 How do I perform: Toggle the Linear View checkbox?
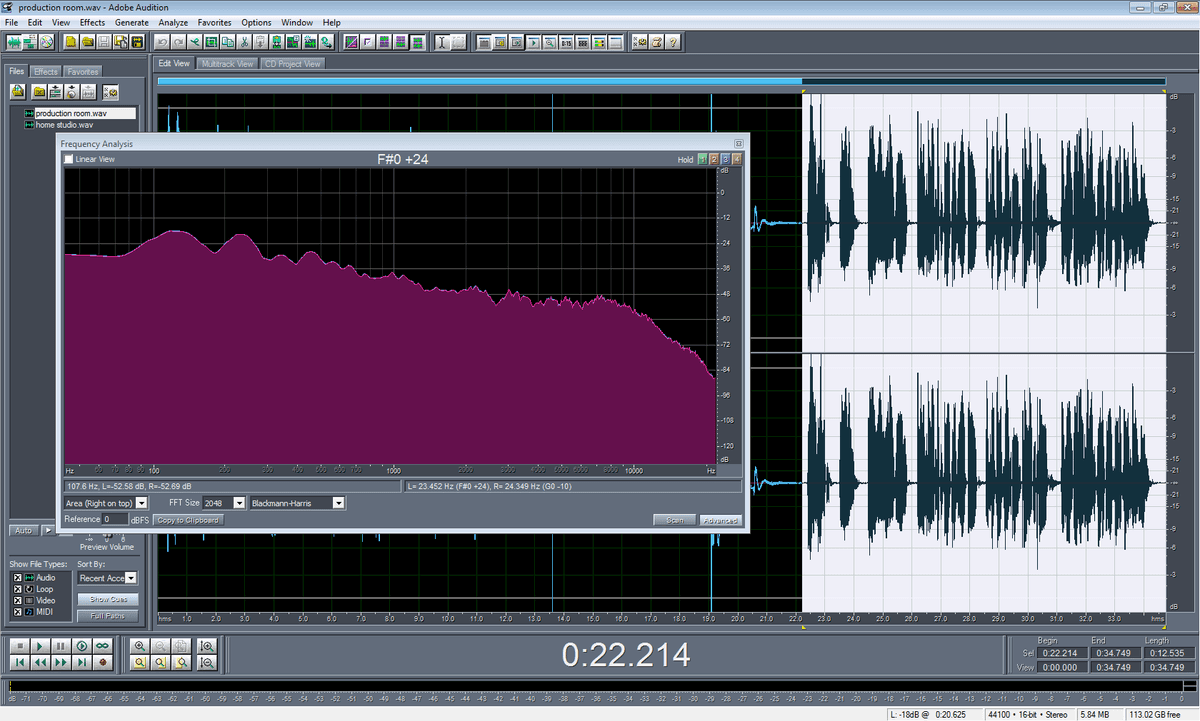(69, 159)
